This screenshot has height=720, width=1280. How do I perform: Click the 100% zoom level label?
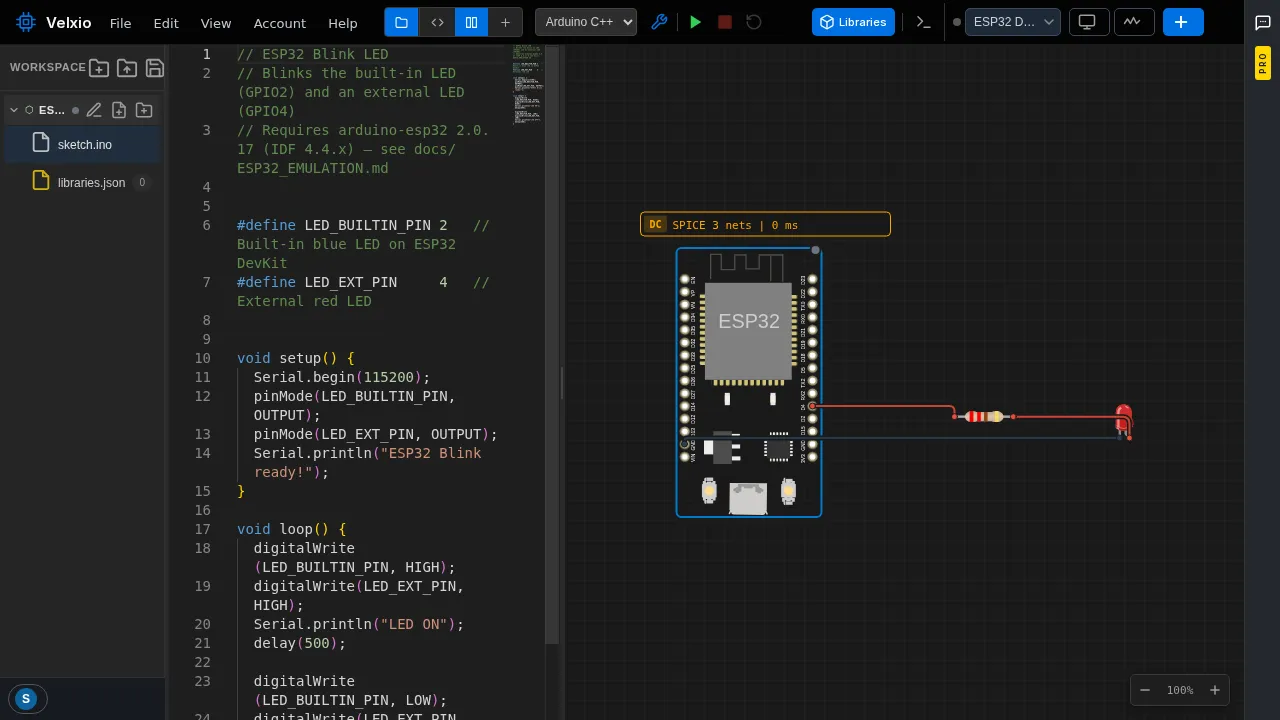click(x=1180, y=690)
